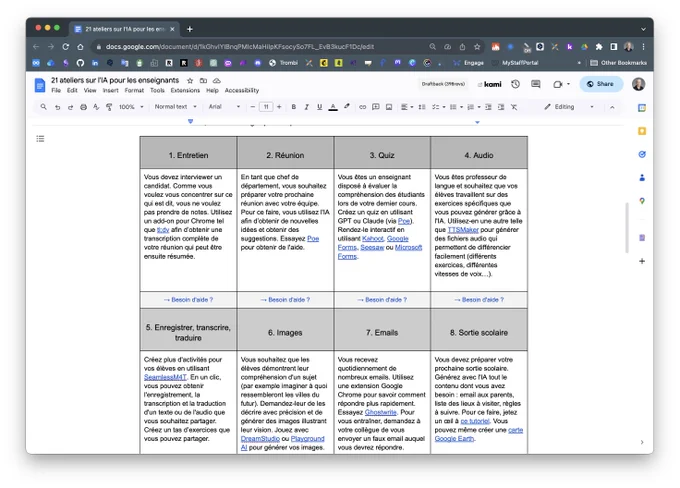This screenshot has width=680, height=488.
Task: Open the File menu
Action: pos(56,90)
